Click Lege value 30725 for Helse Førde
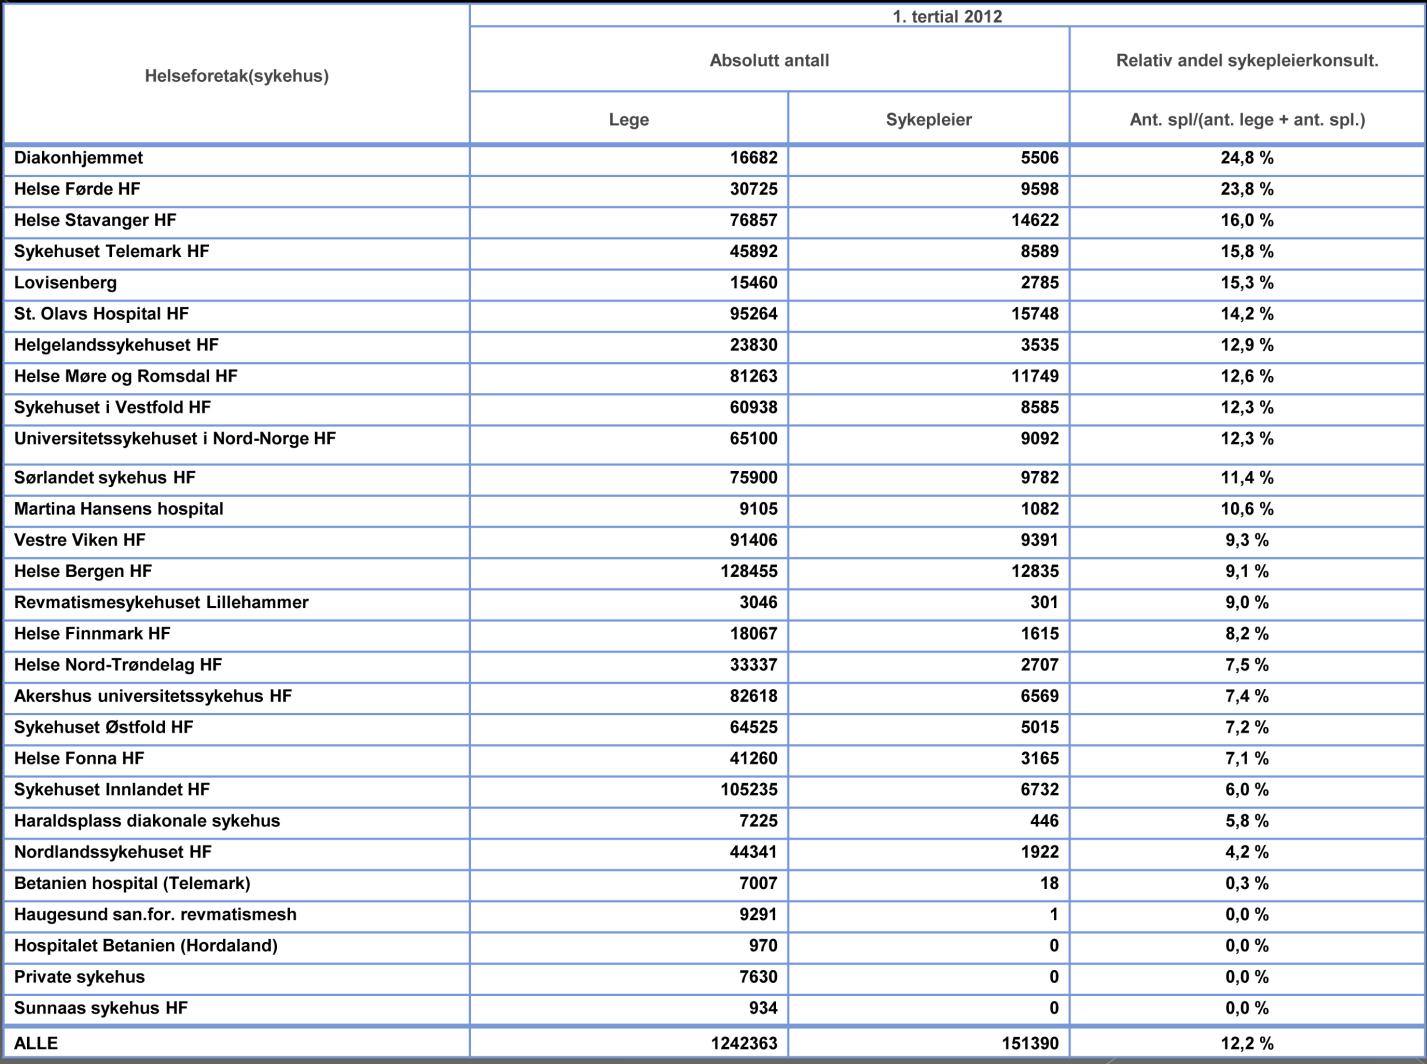 tap(754, 189)
